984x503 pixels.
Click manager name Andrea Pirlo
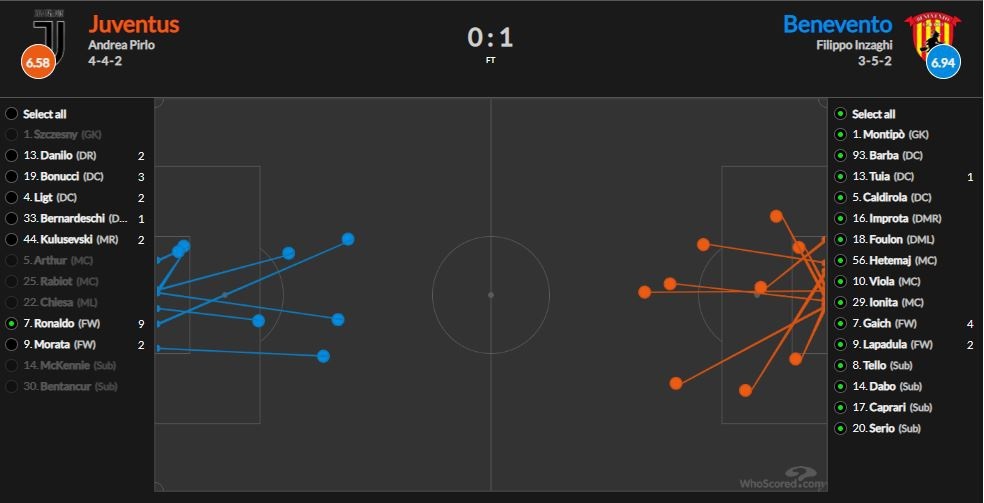click(121, 45)
